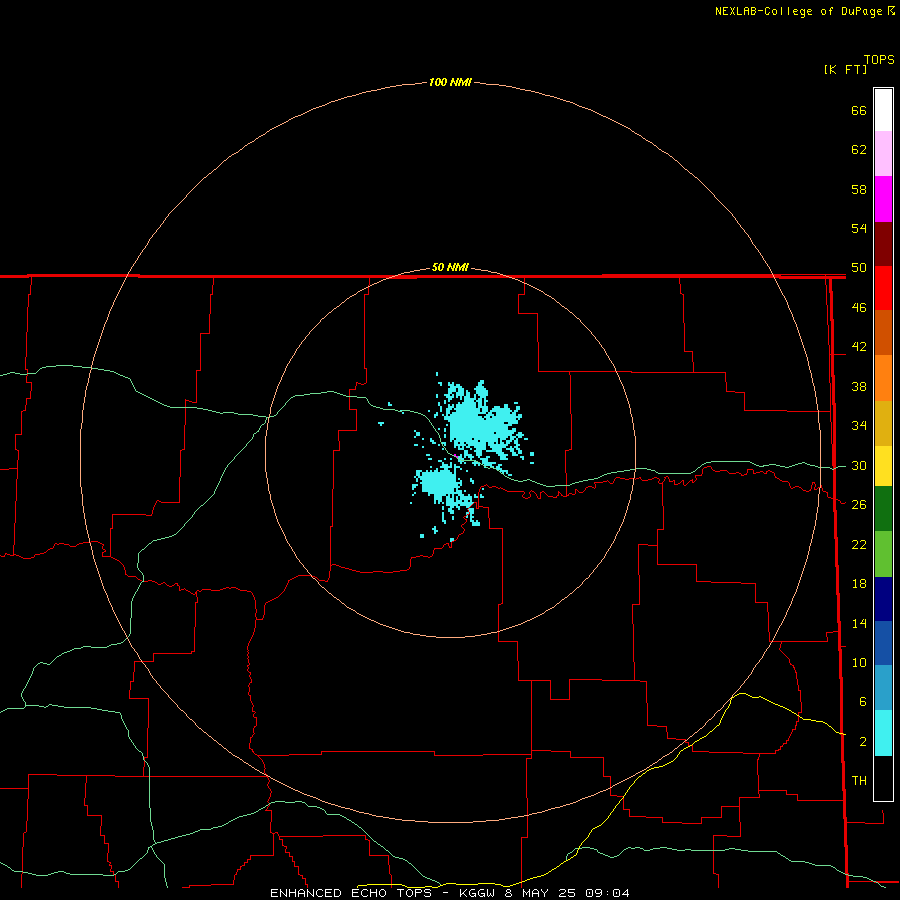This screenshot has height=900, width=900.
Task: Click the NEXLAB-College of DuPage text
Action: [799, 11]
